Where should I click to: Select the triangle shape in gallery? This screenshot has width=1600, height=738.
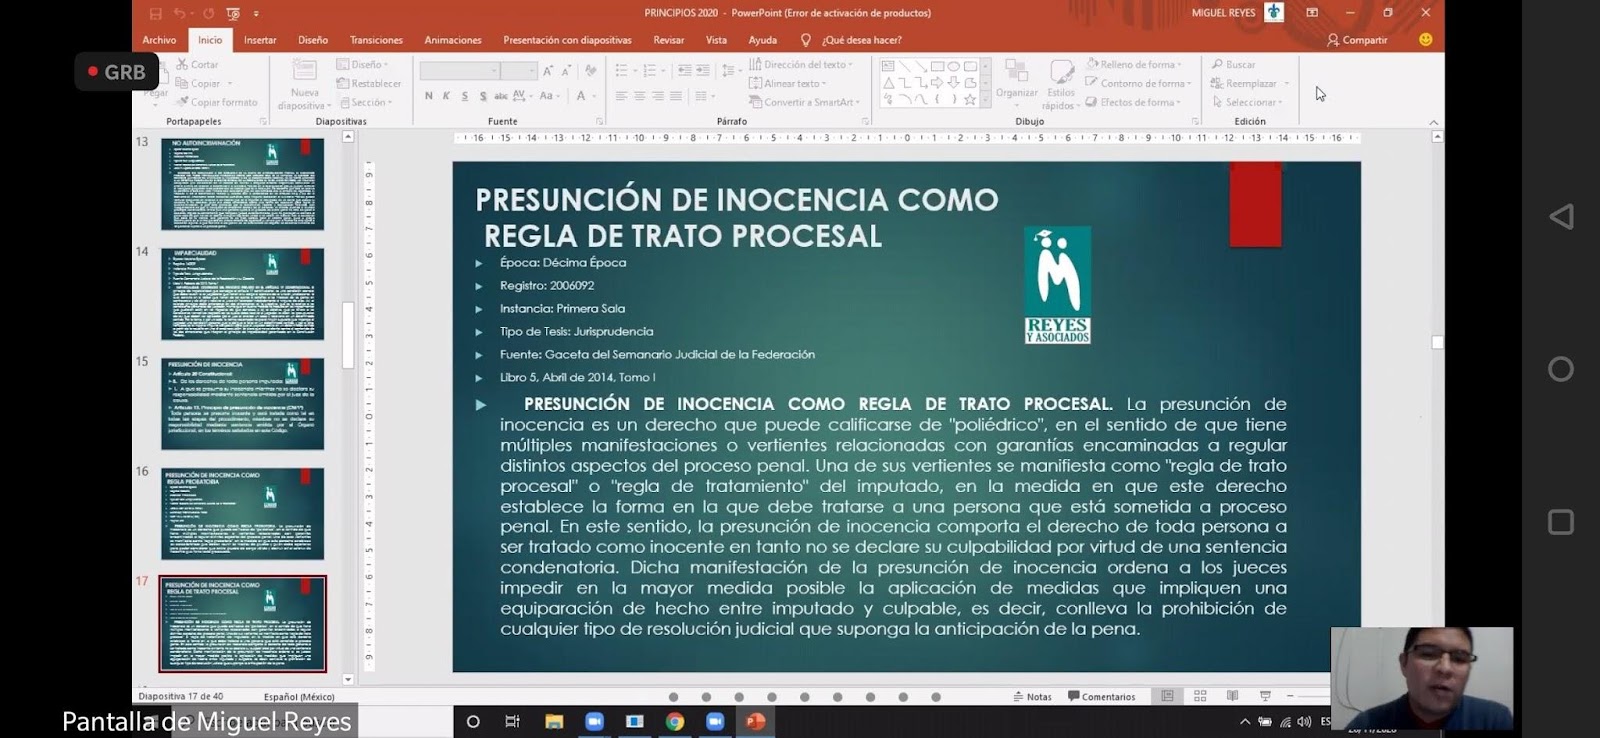tap(888, 83)
